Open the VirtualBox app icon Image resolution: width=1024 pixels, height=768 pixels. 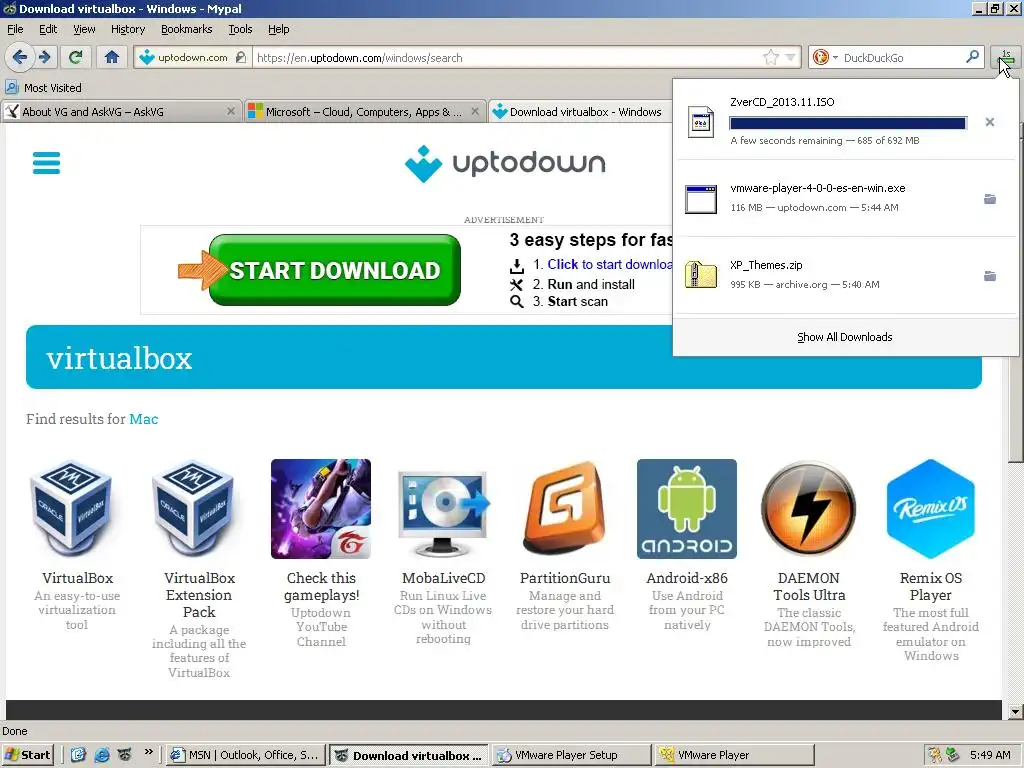[71, 509]
